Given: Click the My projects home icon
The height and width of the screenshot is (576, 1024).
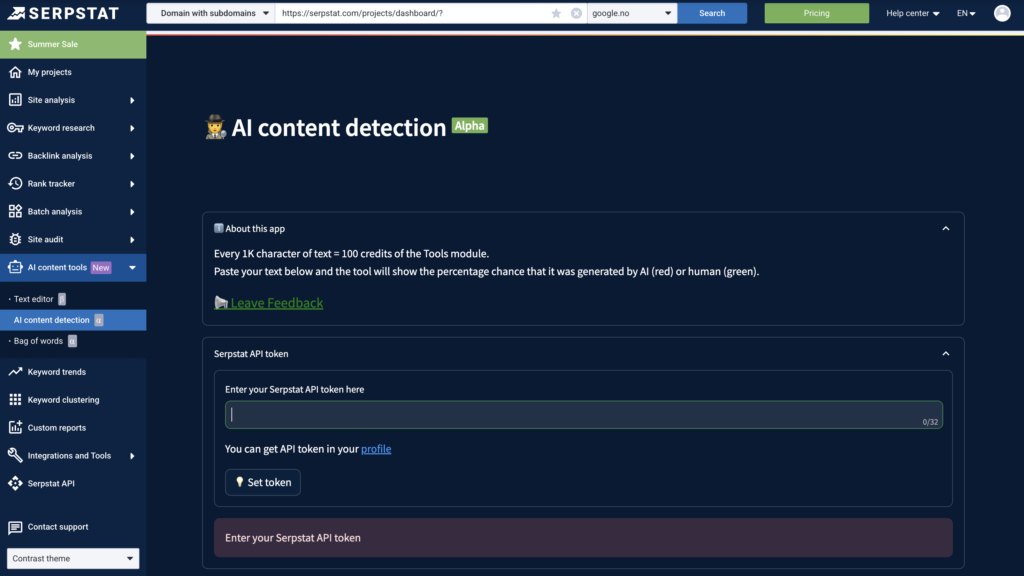Looking at the screenshot, I should (15, 72).
